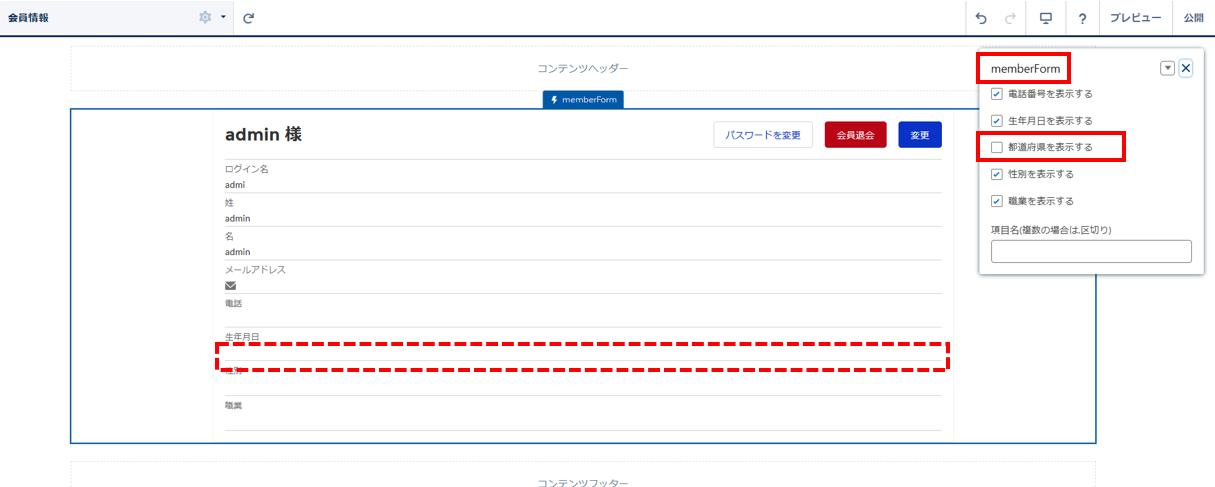This screenshot has width=1215, height=487.
Task: Click the 公開 publish menu item
Action: pyautogui.click(x=1193, y=18)
